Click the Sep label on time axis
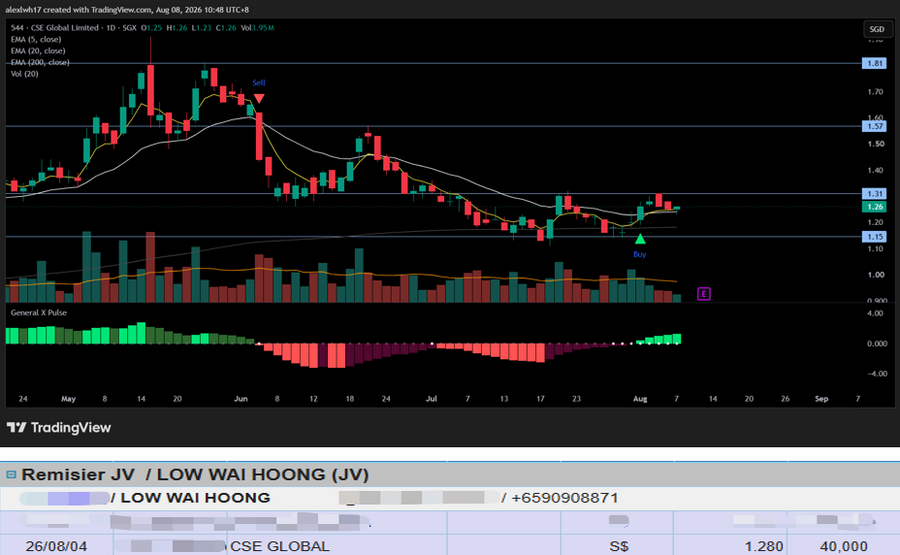Image resolution: width=900 pixels, height=555 pixels. 821,399
